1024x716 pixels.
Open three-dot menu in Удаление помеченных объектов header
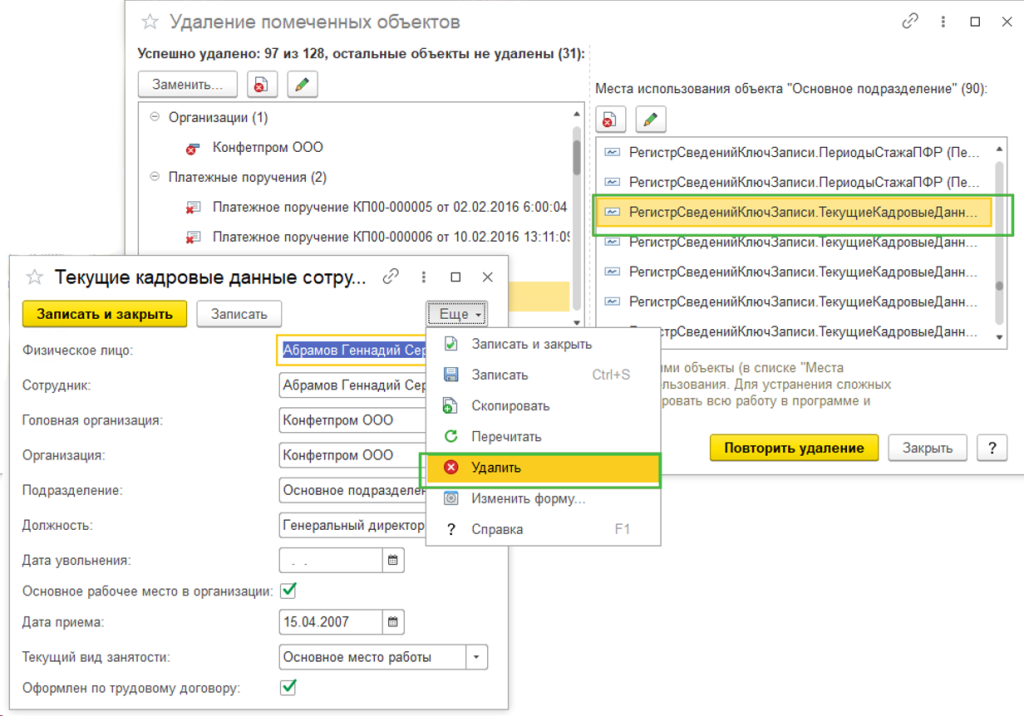(943, 22)
